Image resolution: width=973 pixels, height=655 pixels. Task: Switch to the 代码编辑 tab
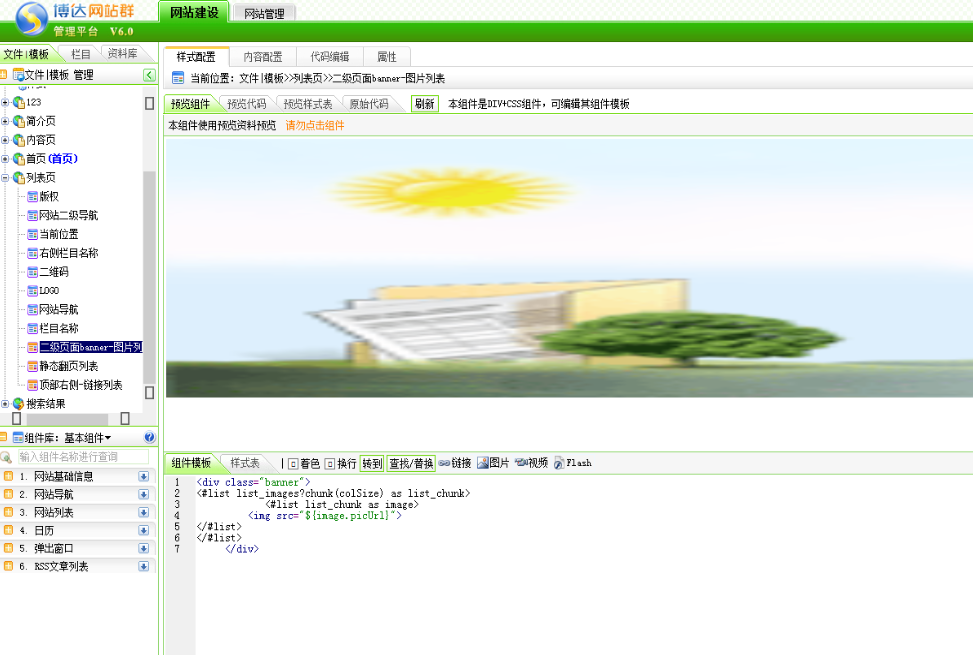[x=329, y=57]
